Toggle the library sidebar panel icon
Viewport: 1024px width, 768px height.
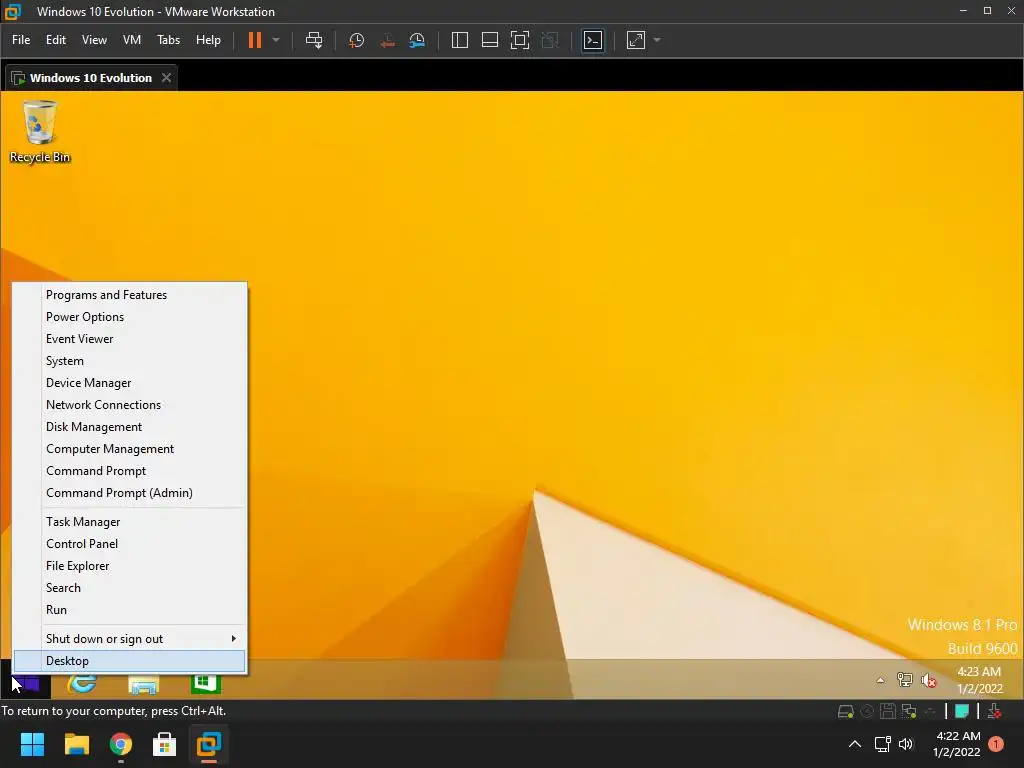tap(460, 40)
